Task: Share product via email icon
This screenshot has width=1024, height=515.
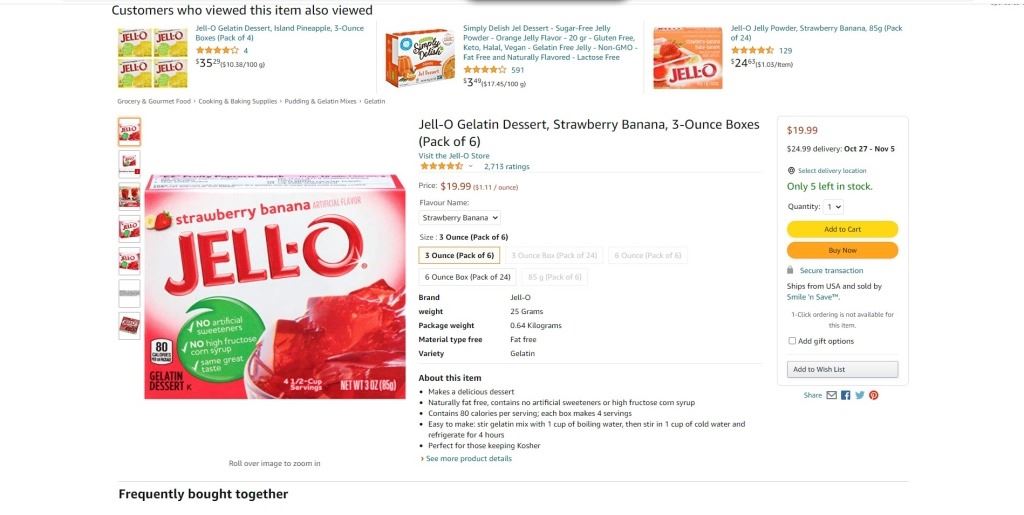Action: tap(831, 395)
